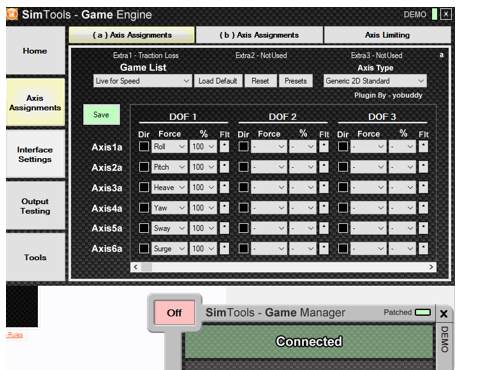Image resolution: width=480 pixels, height=370 pixels.
Task: Check Dir box for Axis6a DOF 3
Action: (343, 248)
